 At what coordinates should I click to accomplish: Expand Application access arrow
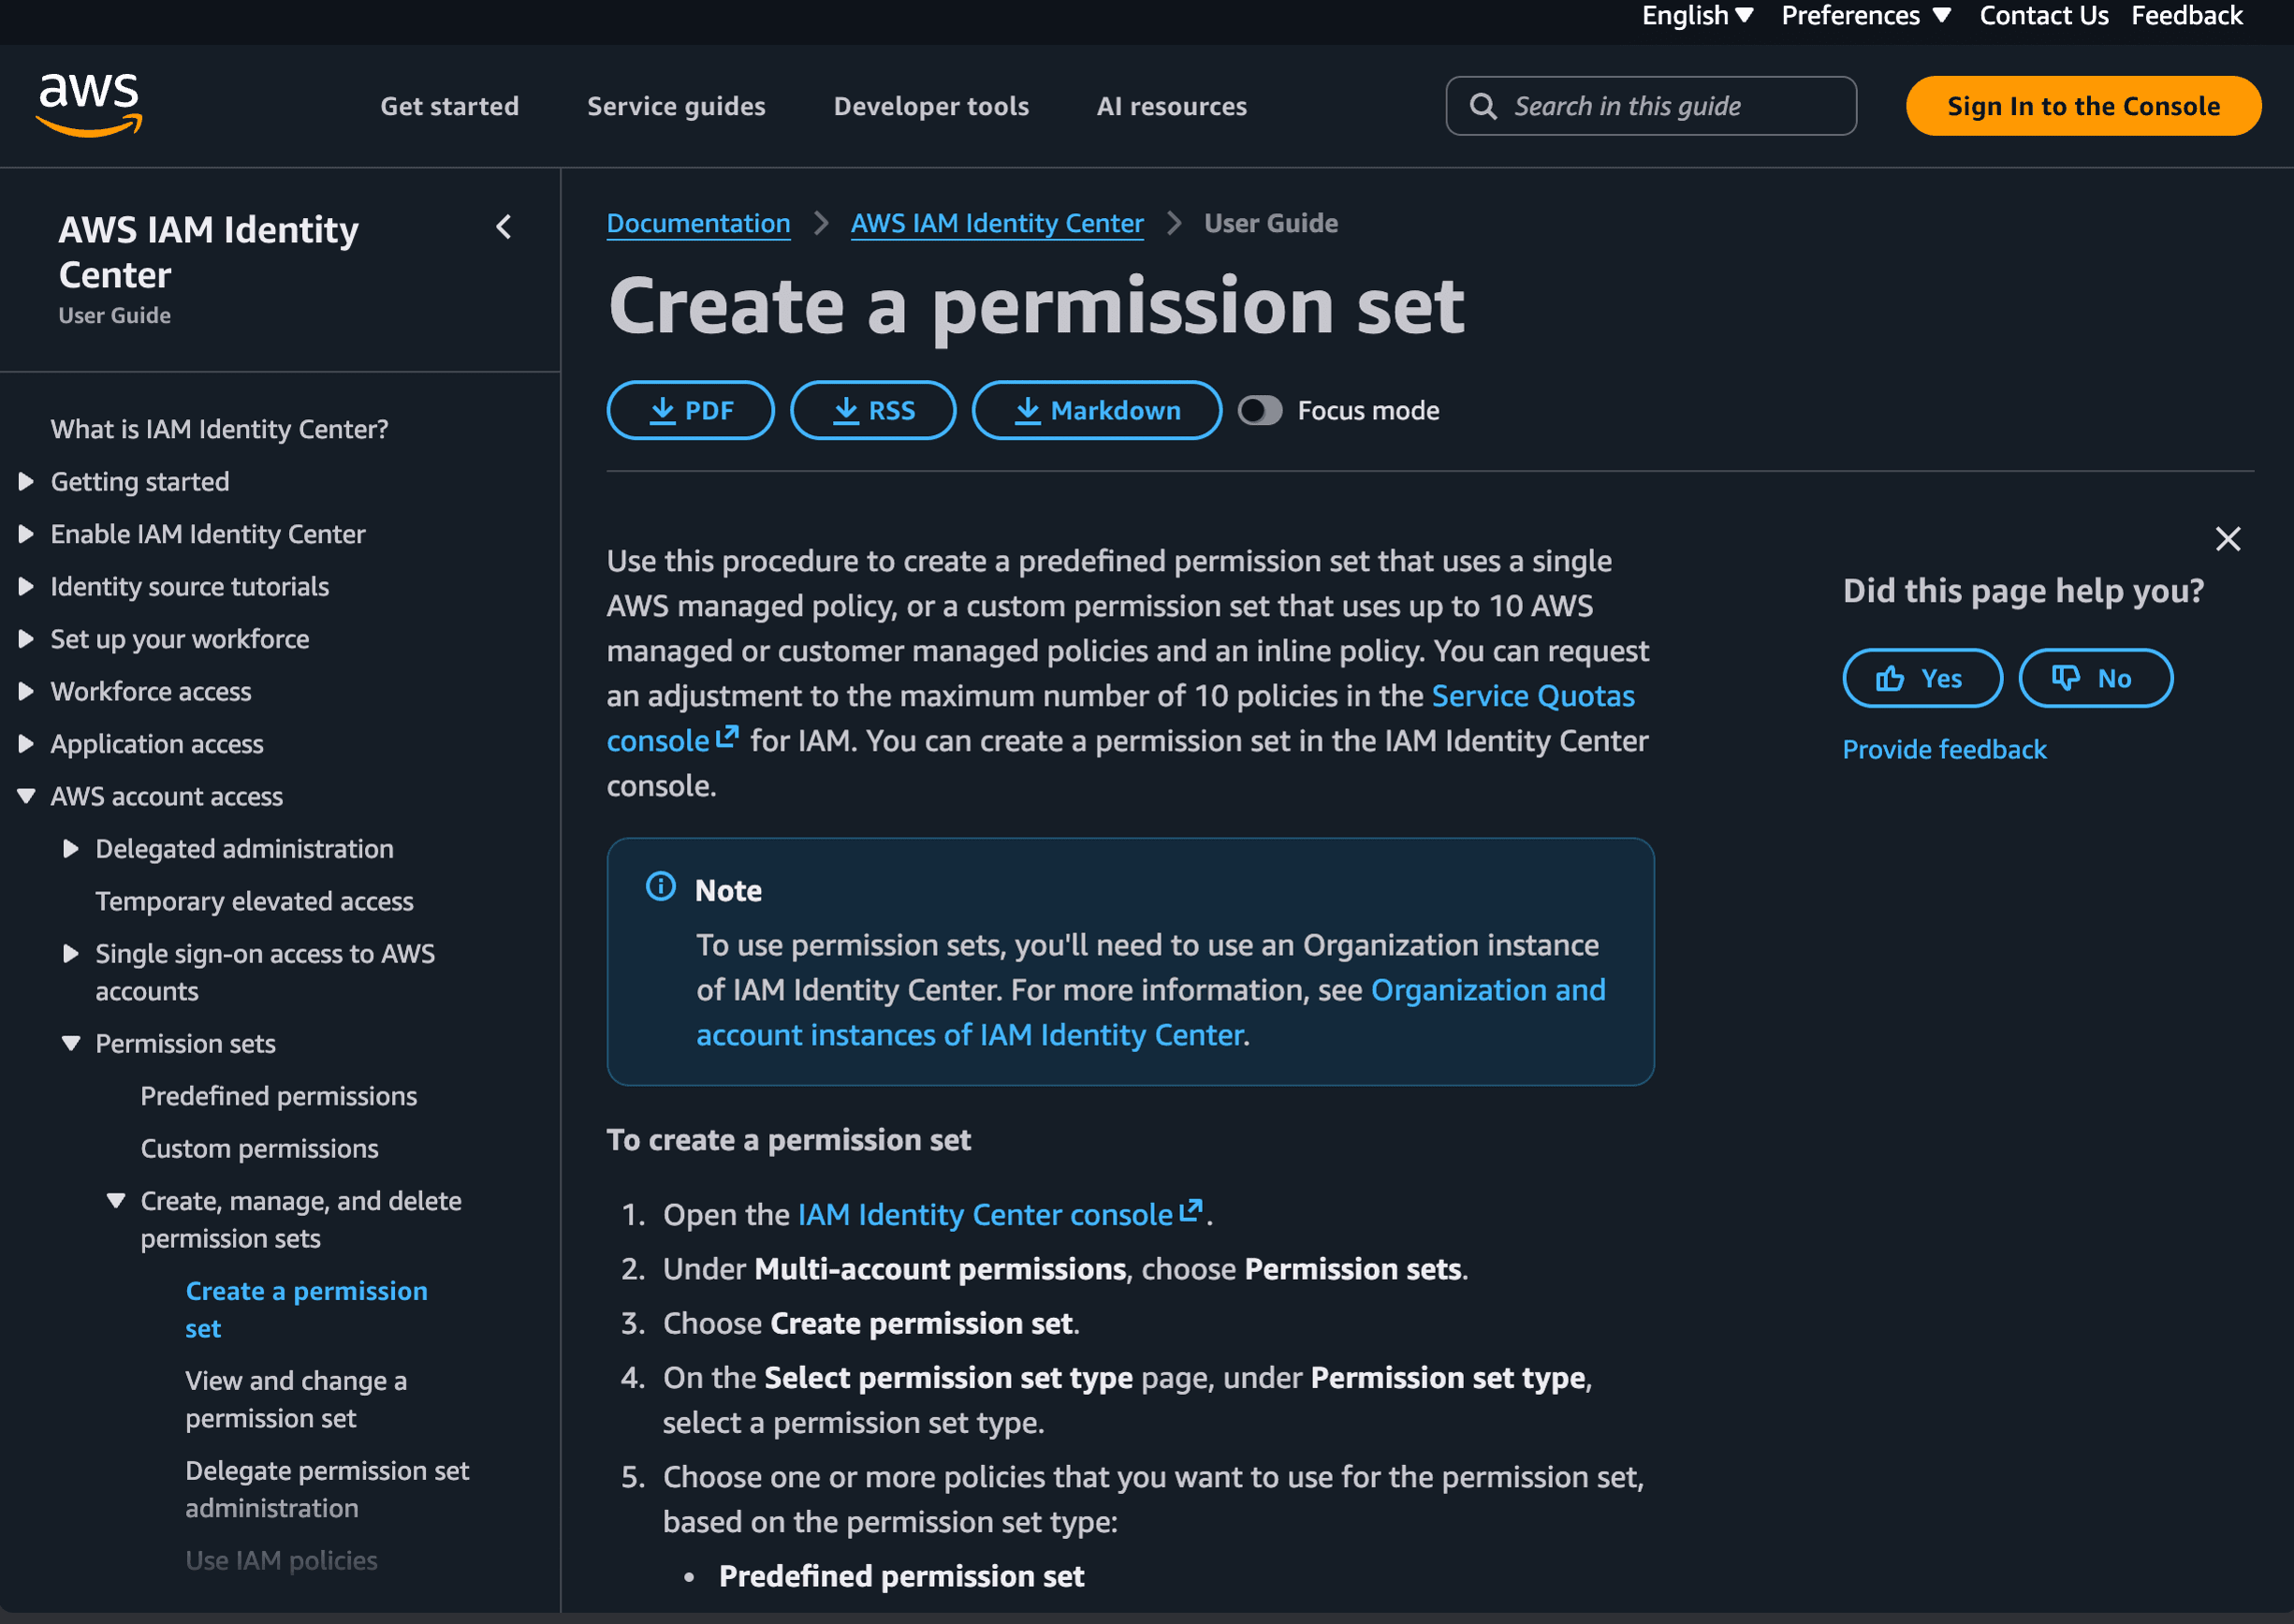click(27, 744)
